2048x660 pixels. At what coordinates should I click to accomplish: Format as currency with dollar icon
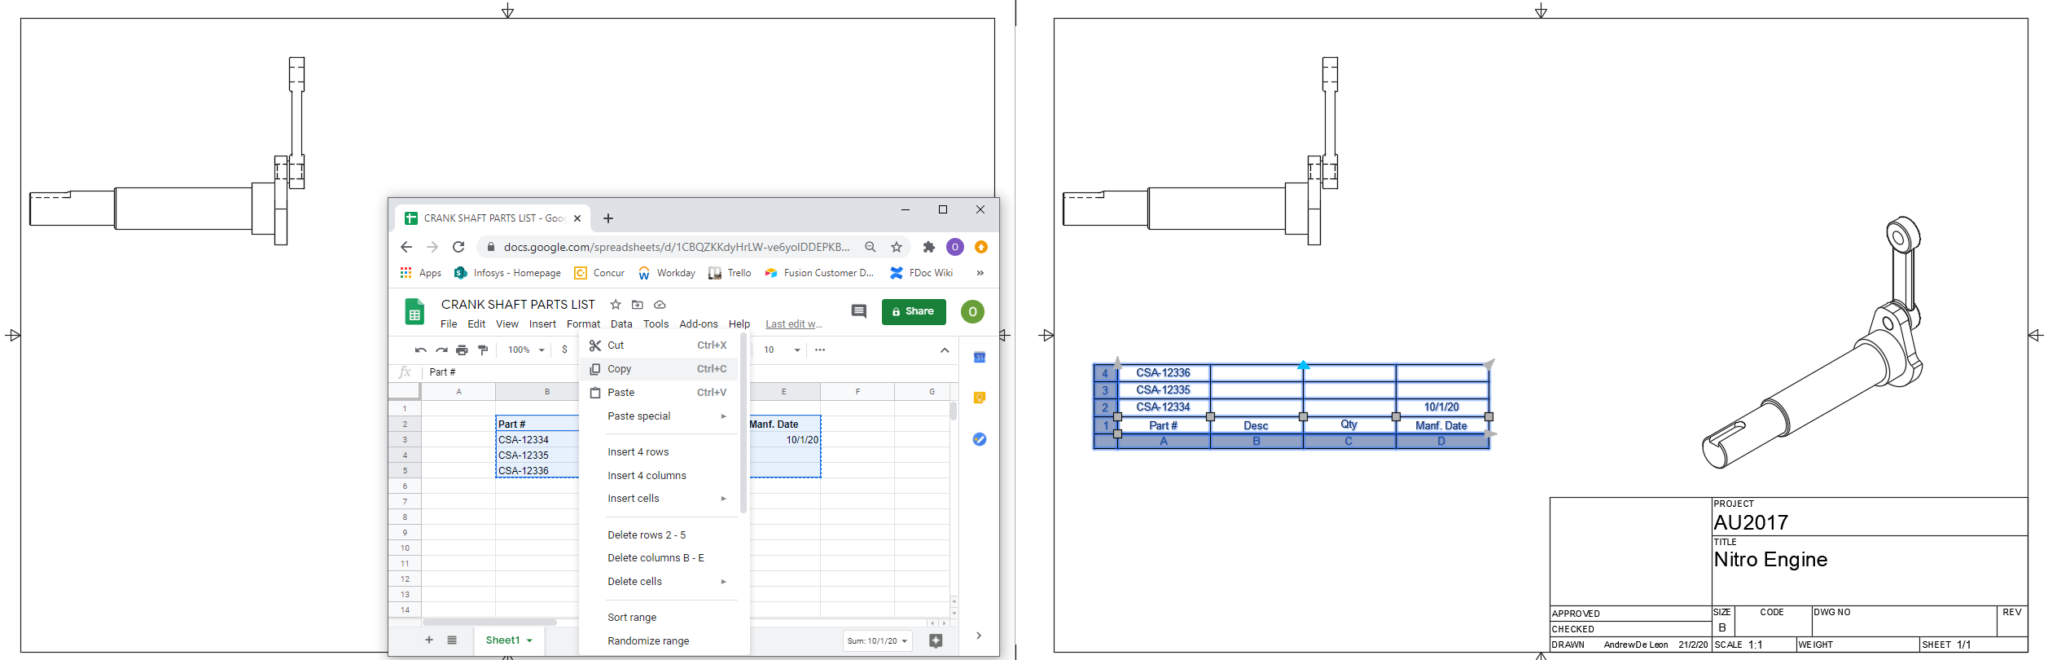(565, 350)
